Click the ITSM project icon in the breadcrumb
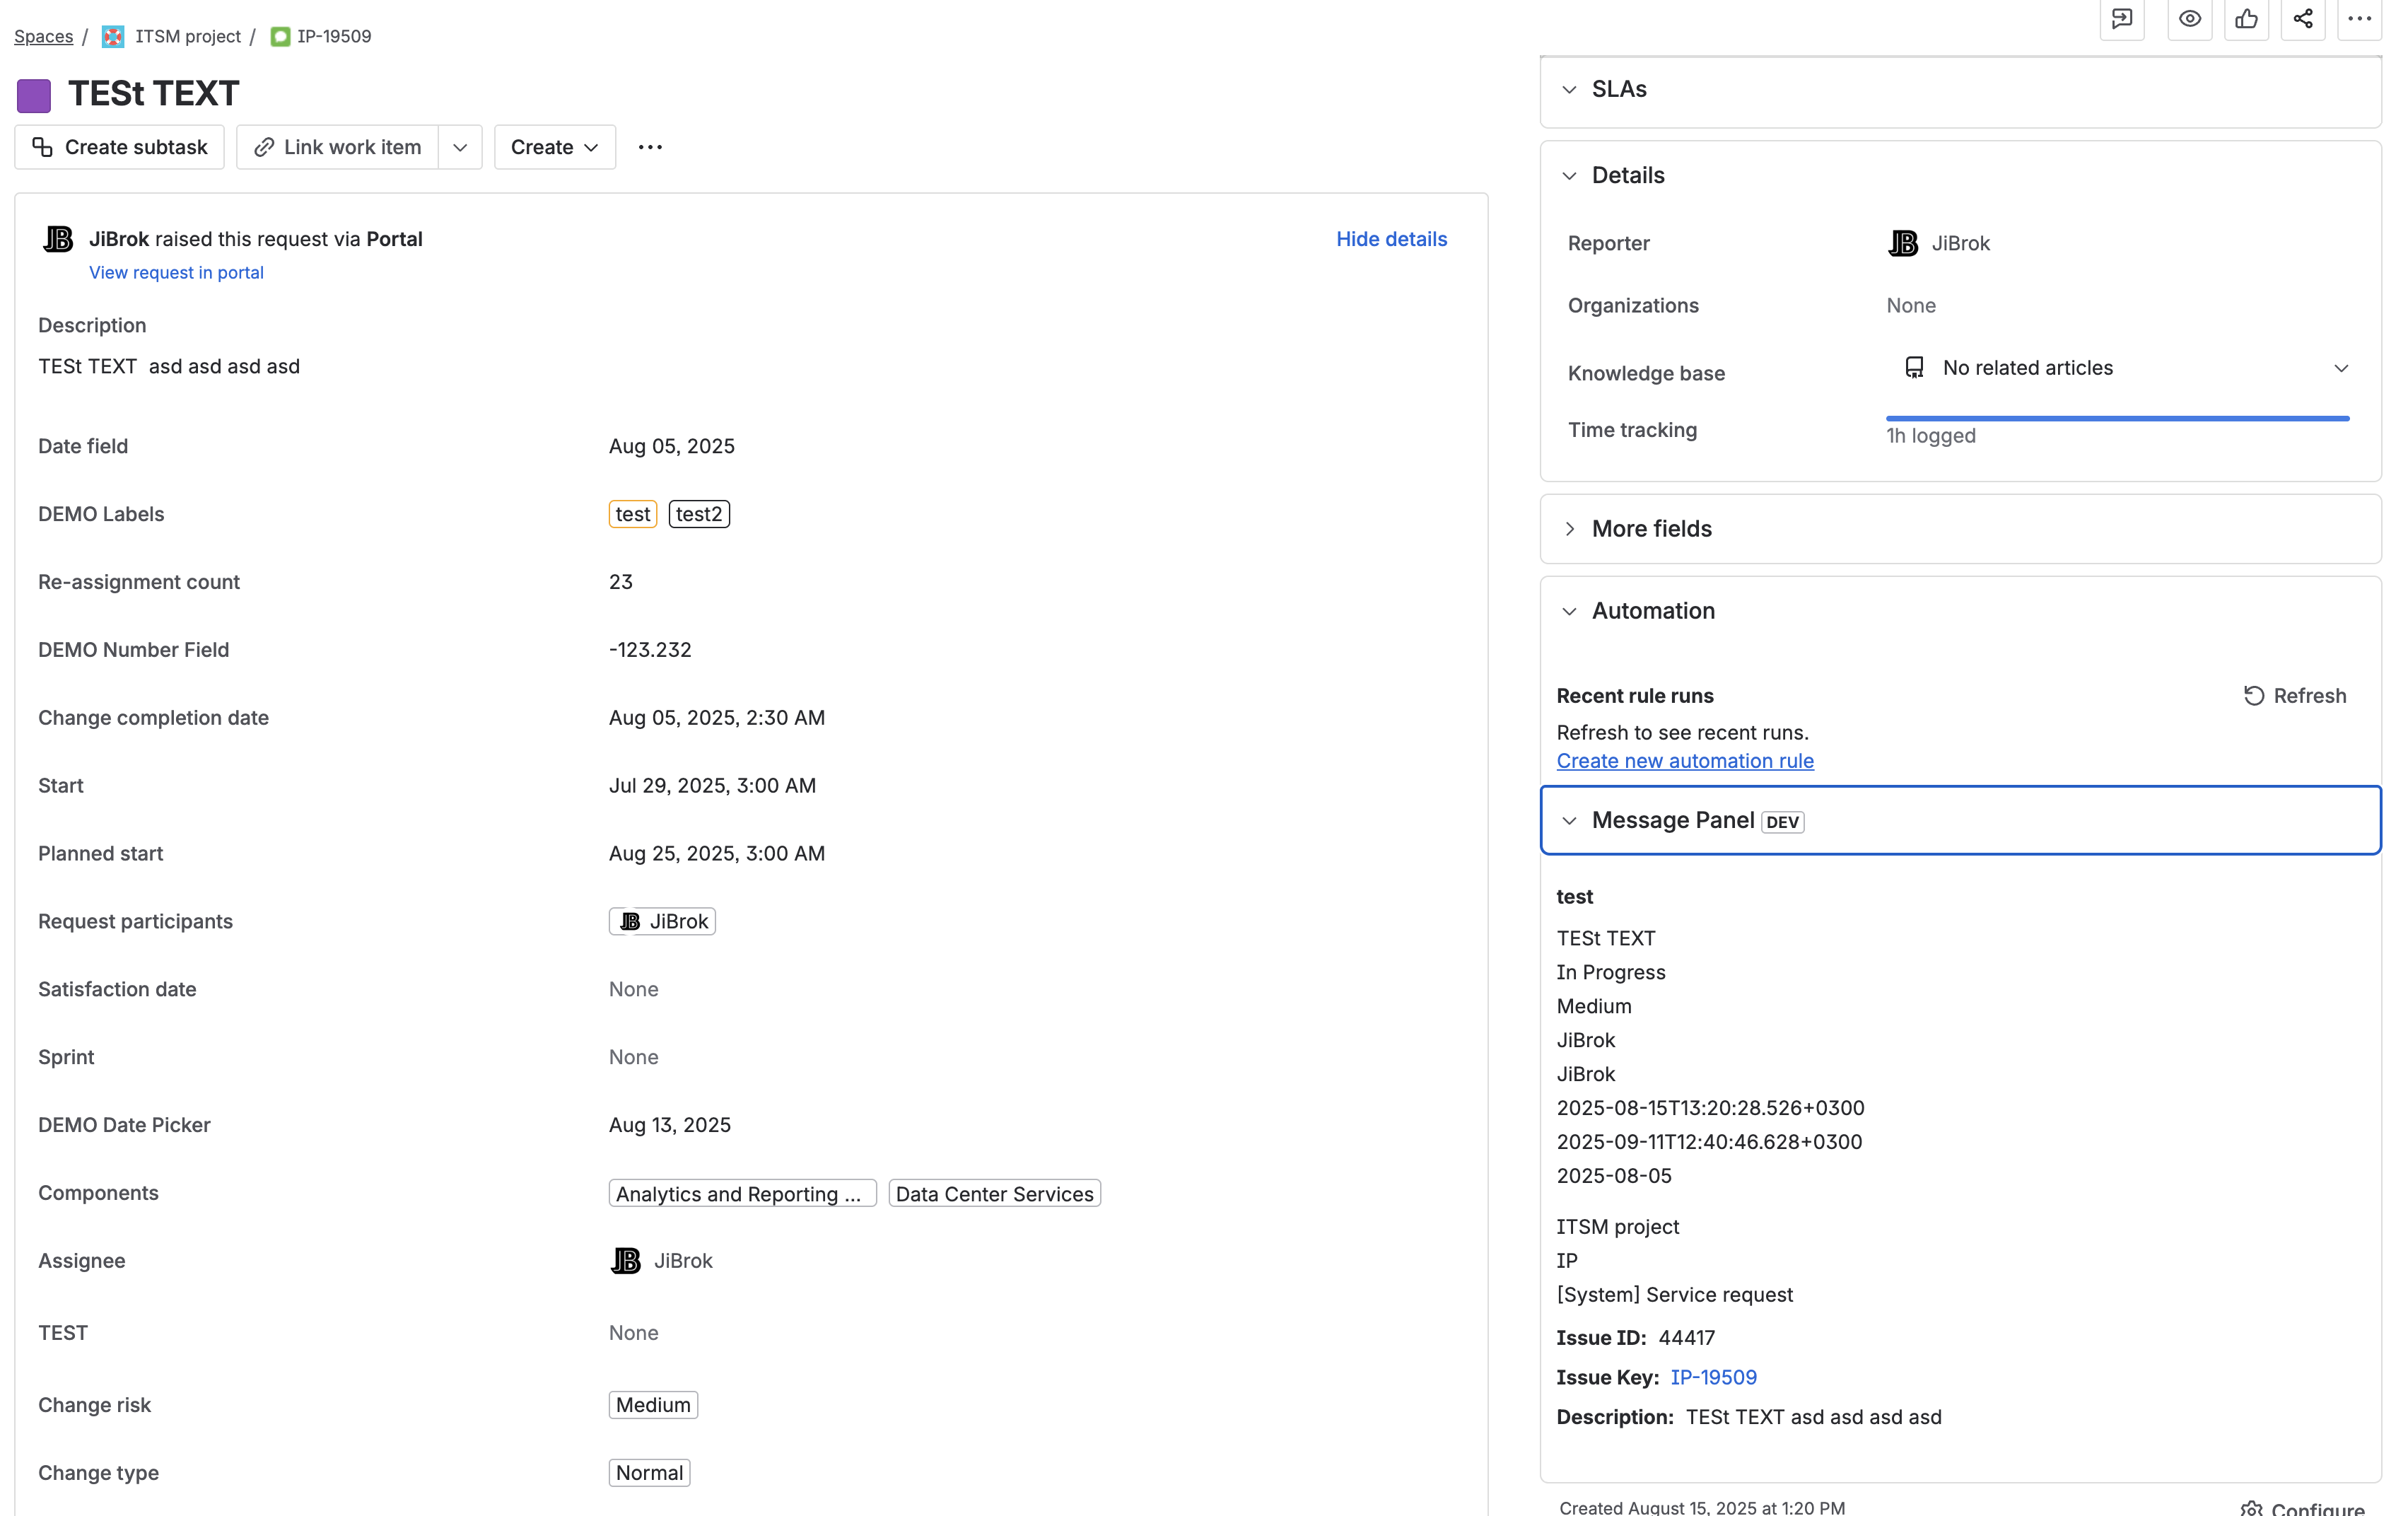The image size is (2408, 1516). pos(112,36)
